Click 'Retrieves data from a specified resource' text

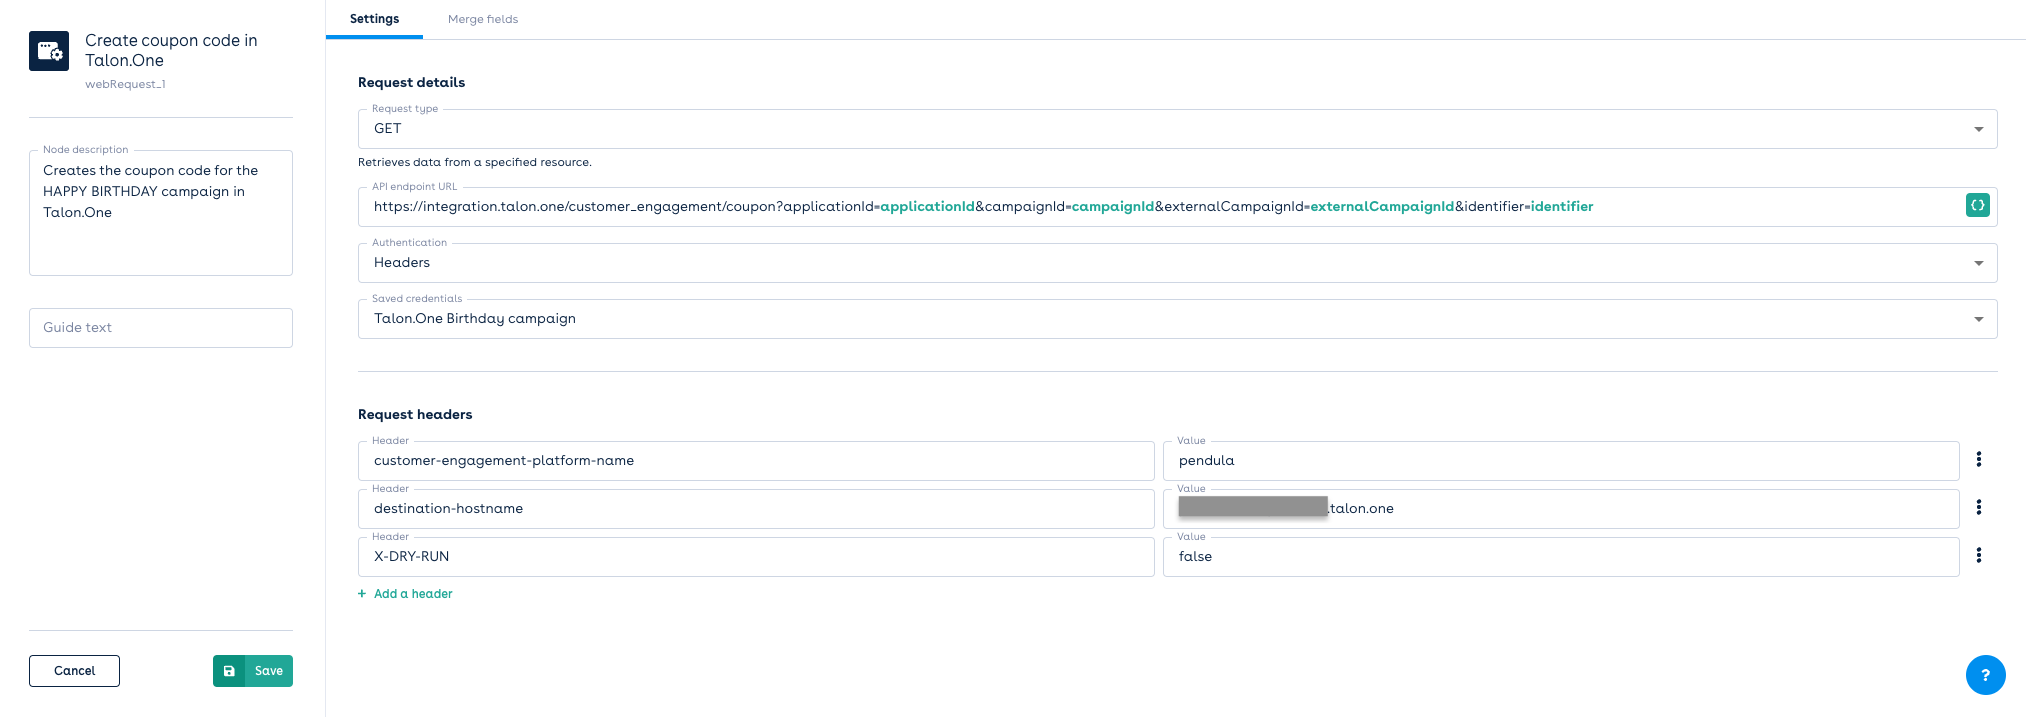pos(475,162)
